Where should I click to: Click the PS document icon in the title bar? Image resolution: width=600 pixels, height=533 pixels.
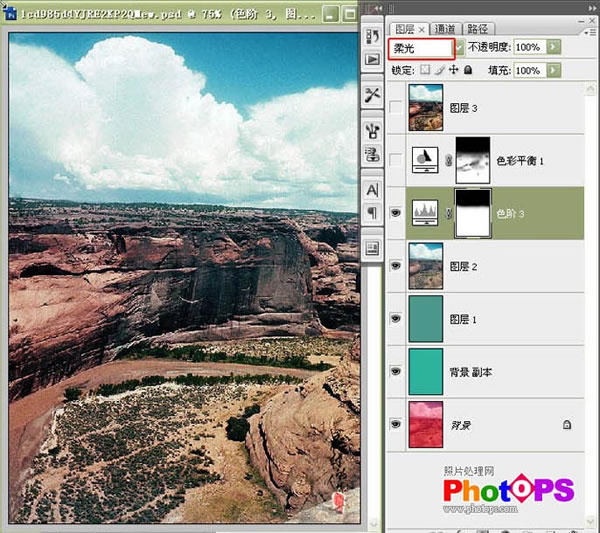(x=10, y=13)
